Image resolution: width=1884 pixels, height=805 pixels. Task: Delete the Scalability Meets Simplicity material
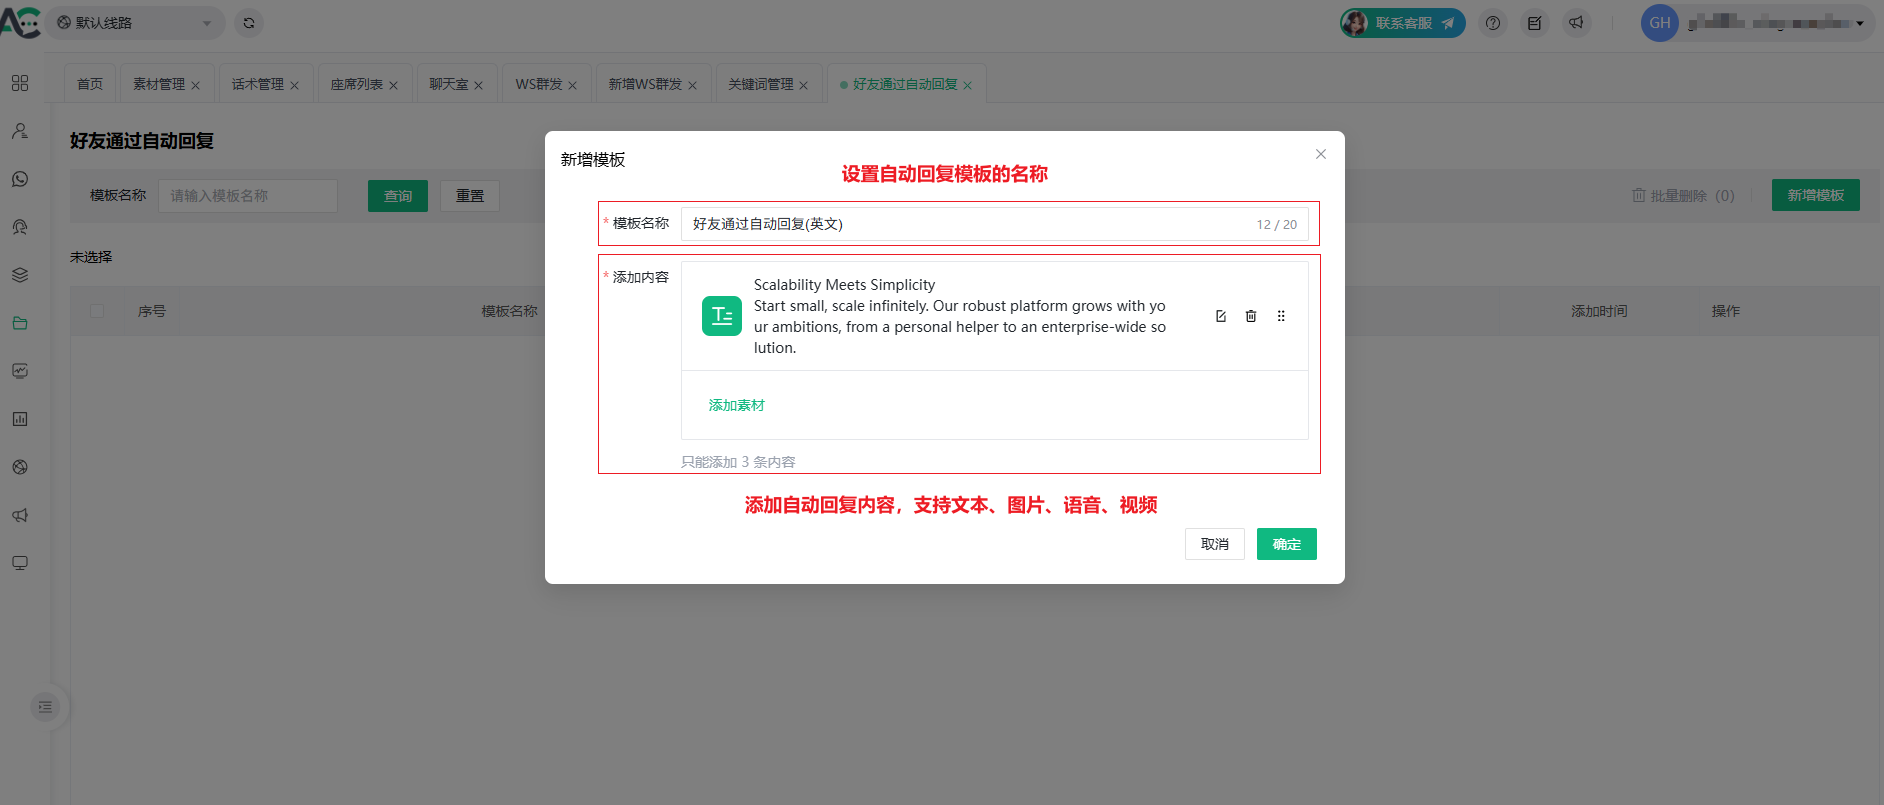click(1250, 316)
